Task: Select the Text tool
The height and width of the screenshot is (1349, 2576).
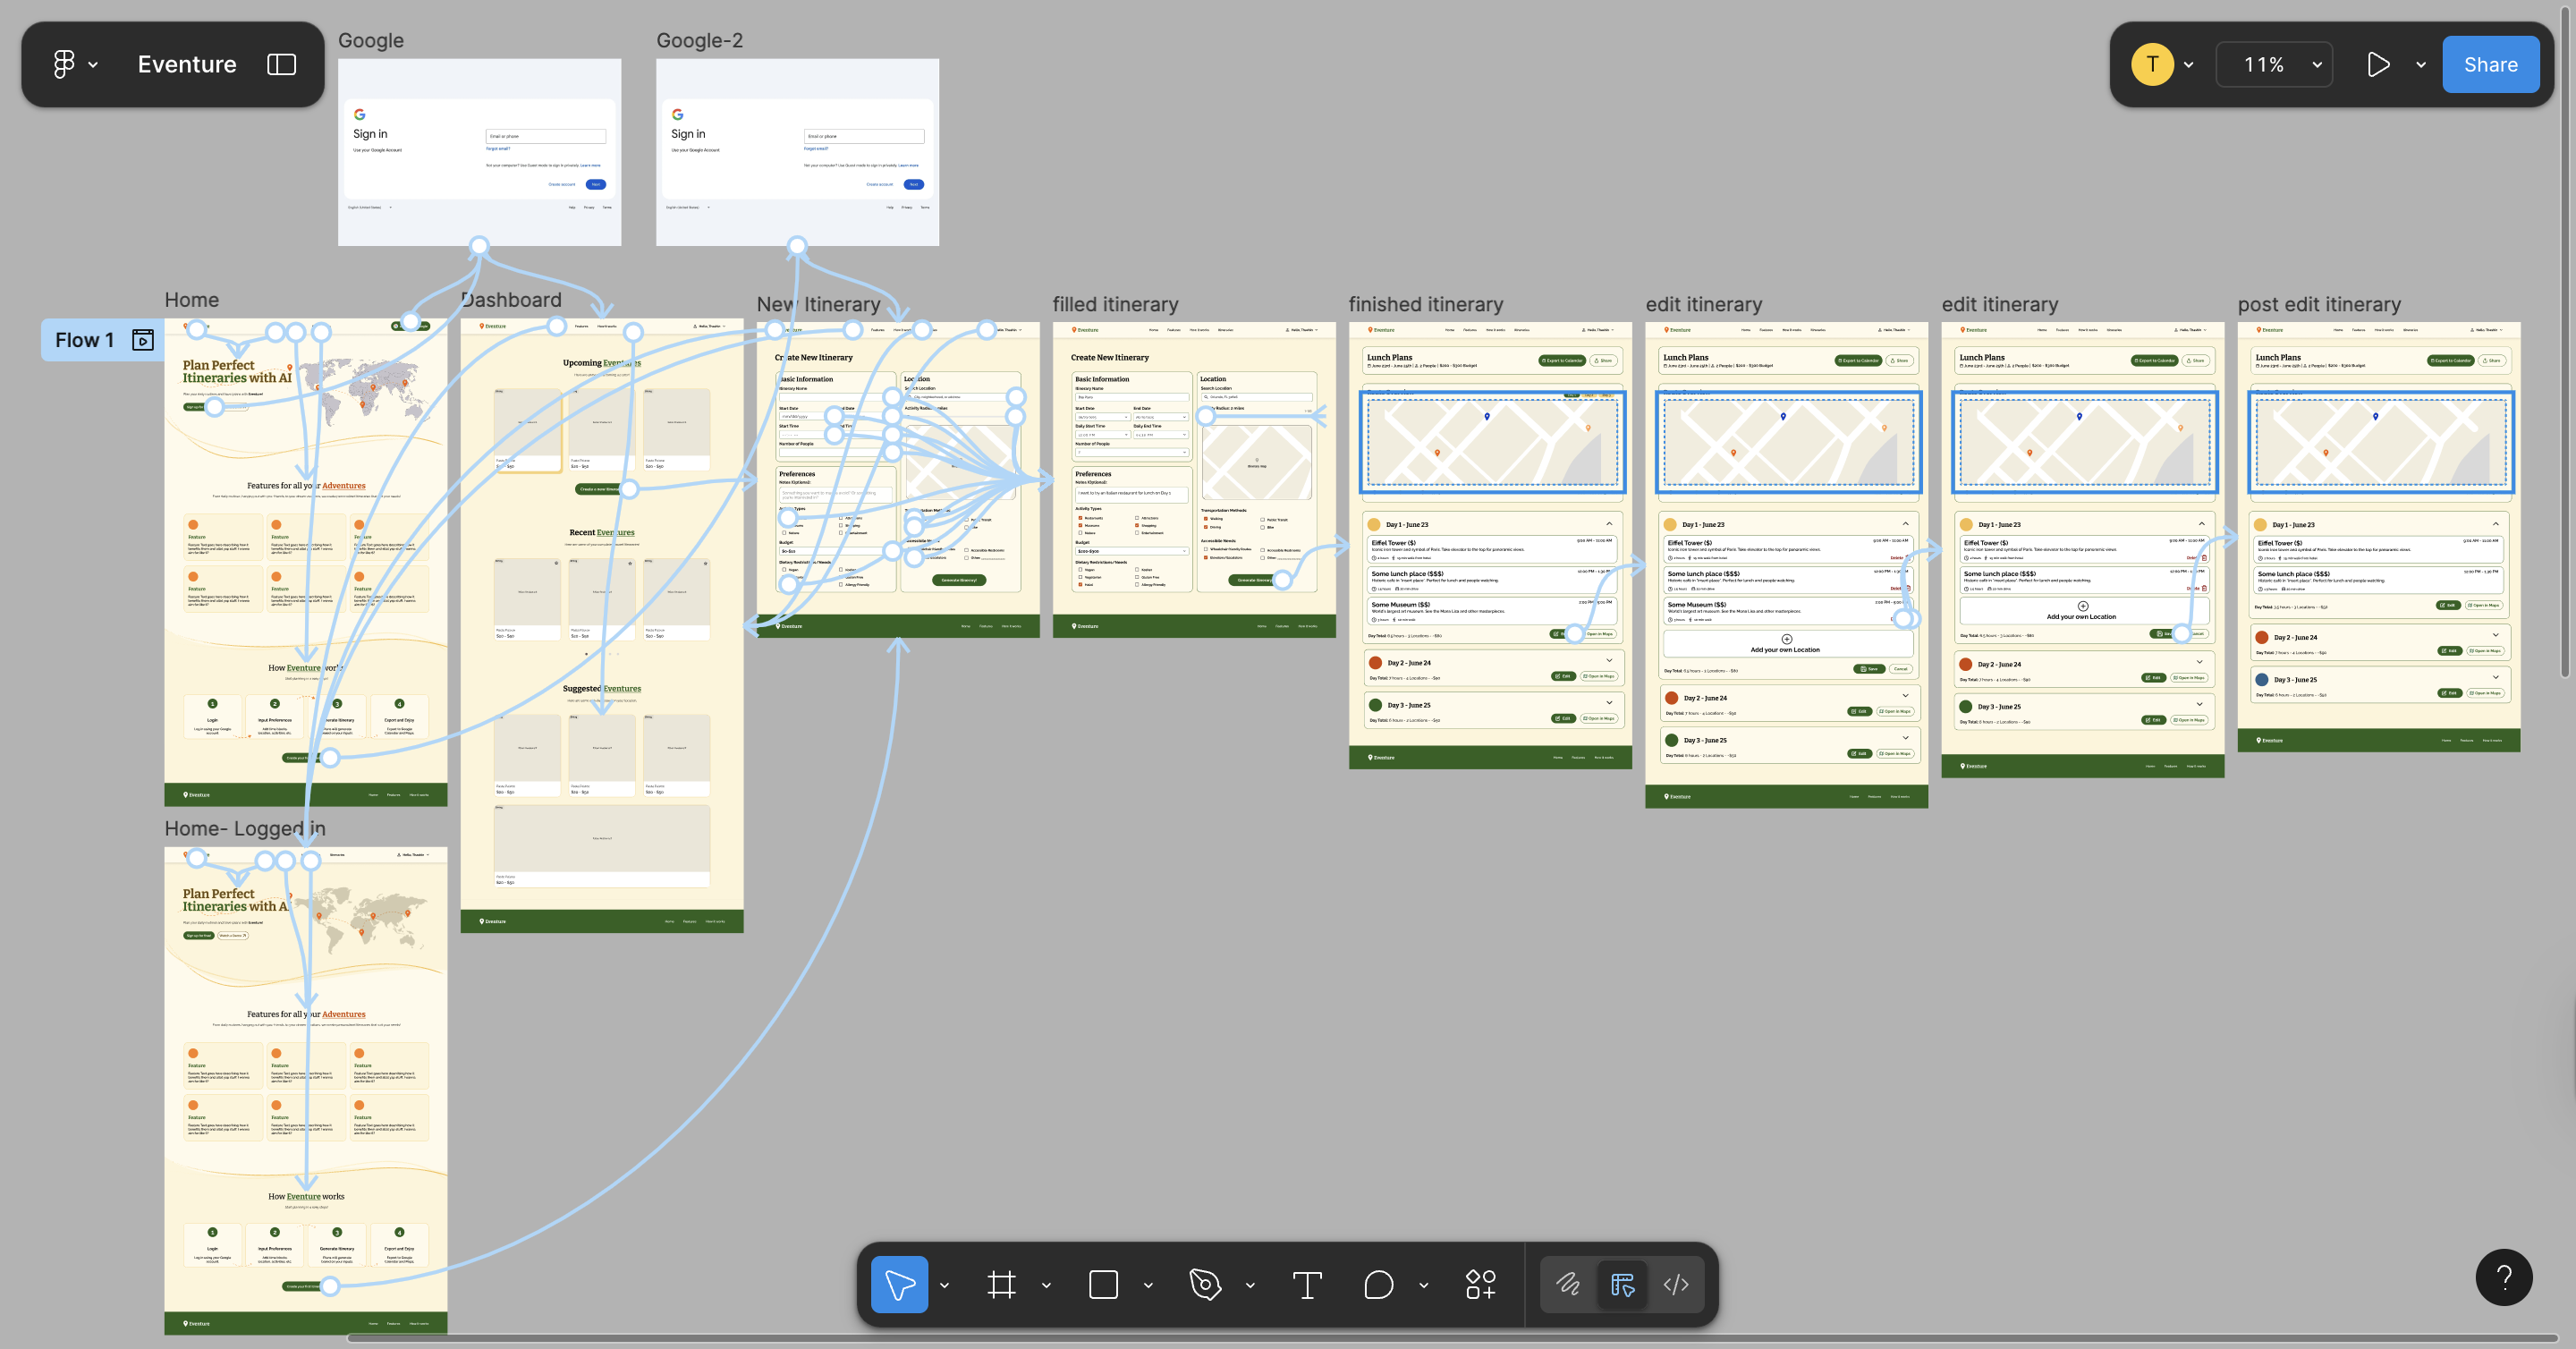Action: point(1307,1284)
